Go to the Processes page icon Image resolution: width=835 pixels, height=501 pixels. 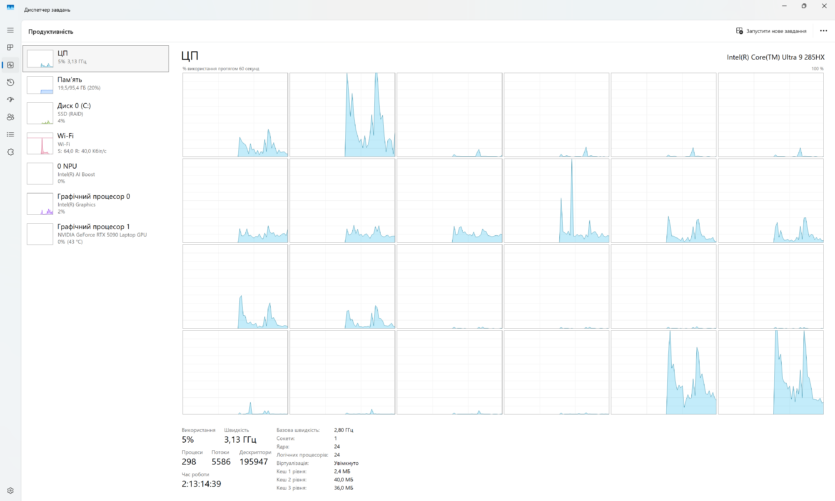[x=10, y=47]
